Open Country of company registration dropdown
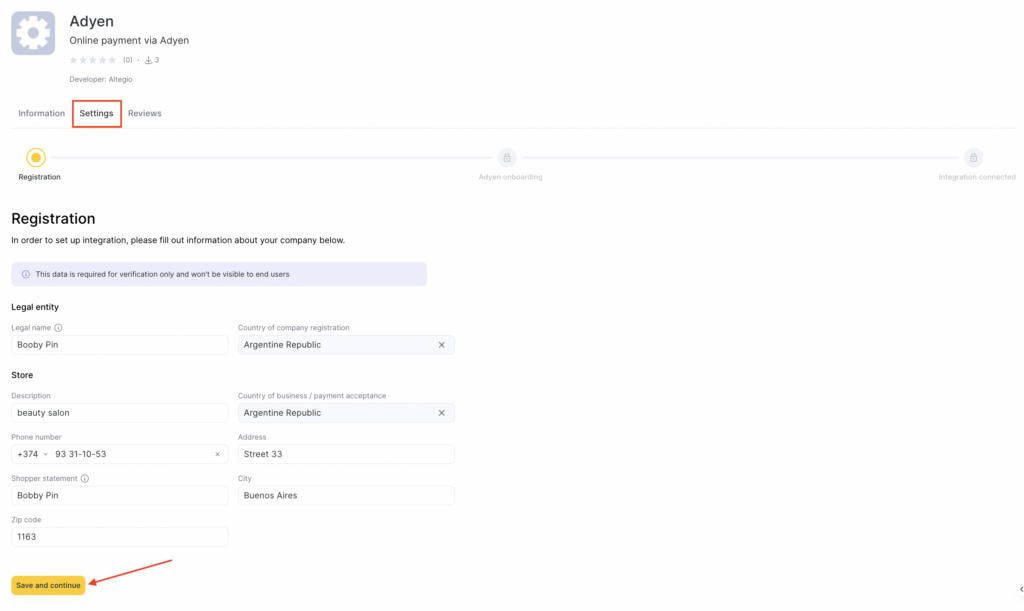 [335, 345]
